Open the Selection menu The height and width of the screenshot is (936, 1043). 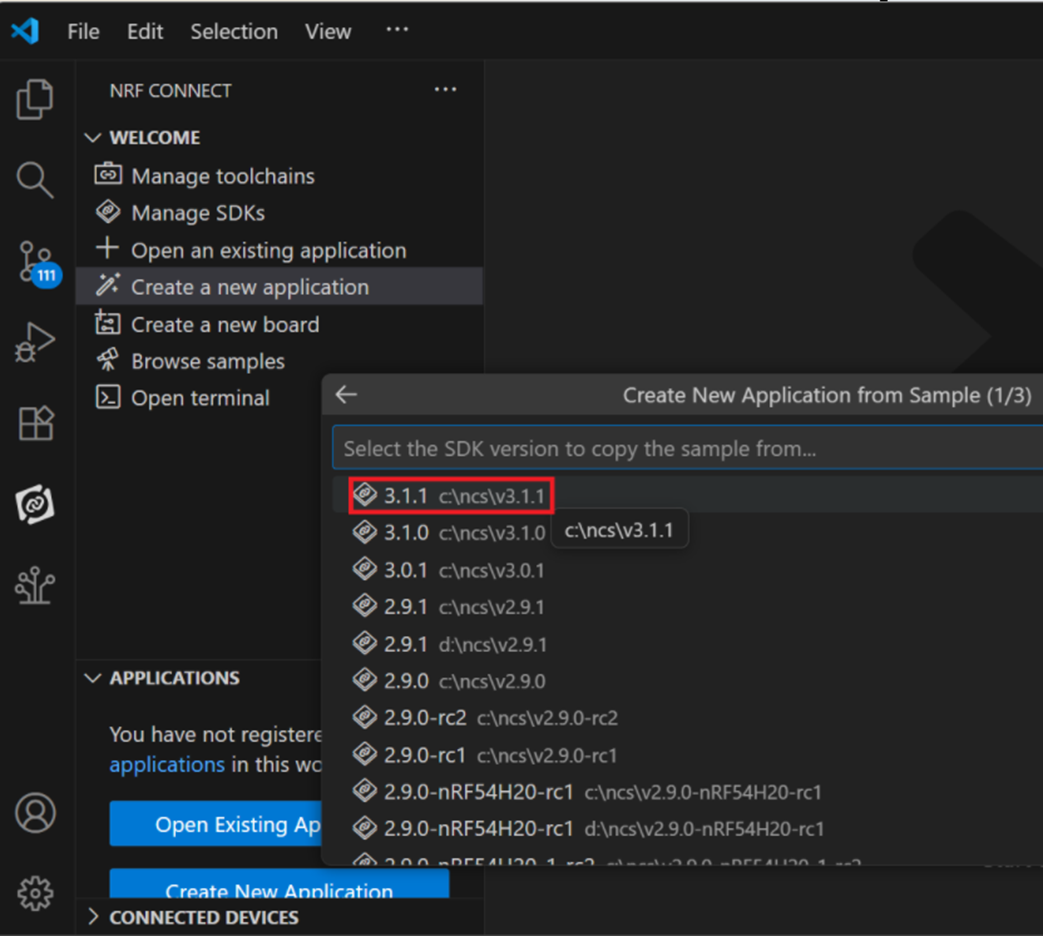pos(234,32)
